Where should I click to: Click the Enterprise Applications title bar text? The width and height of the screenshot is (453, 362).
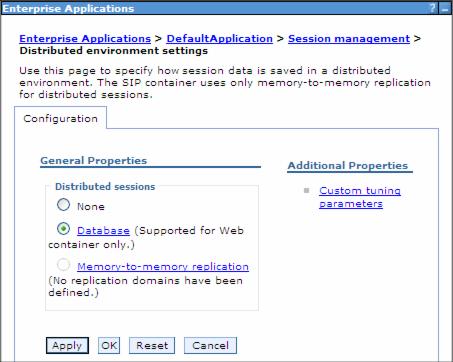pos(68,8)
